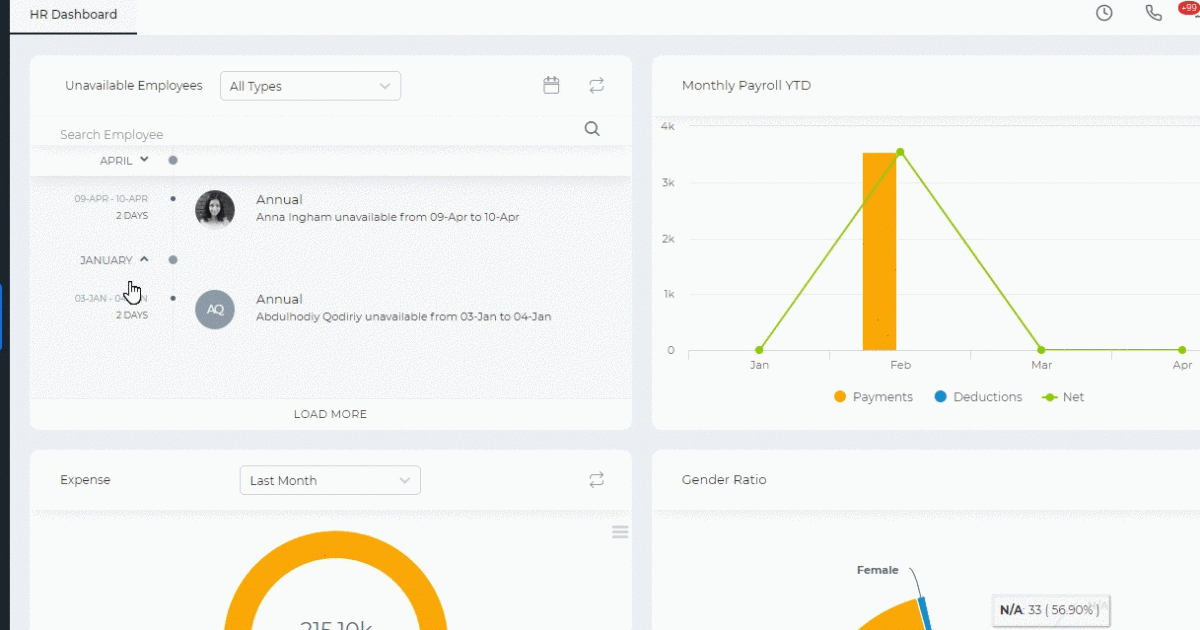Open the All Types dropdown
The image size is (1200, 630).
(x=310, y=86)
